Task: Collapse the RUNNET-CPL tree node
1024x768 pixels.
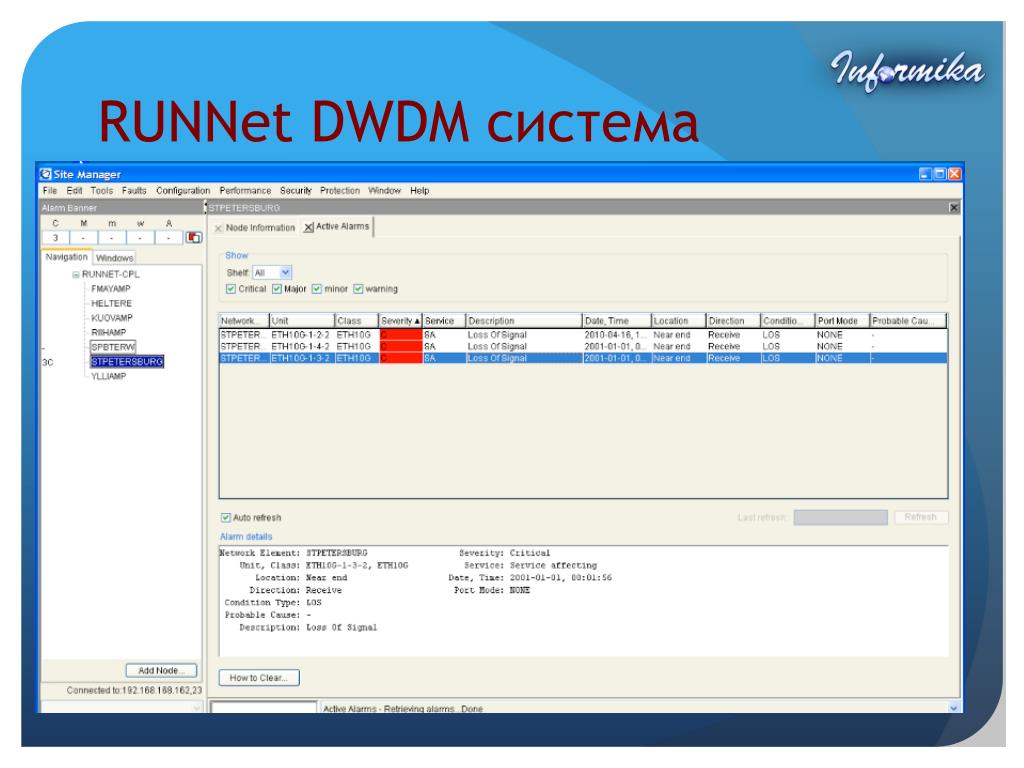Action: click(x=76, y=275)
